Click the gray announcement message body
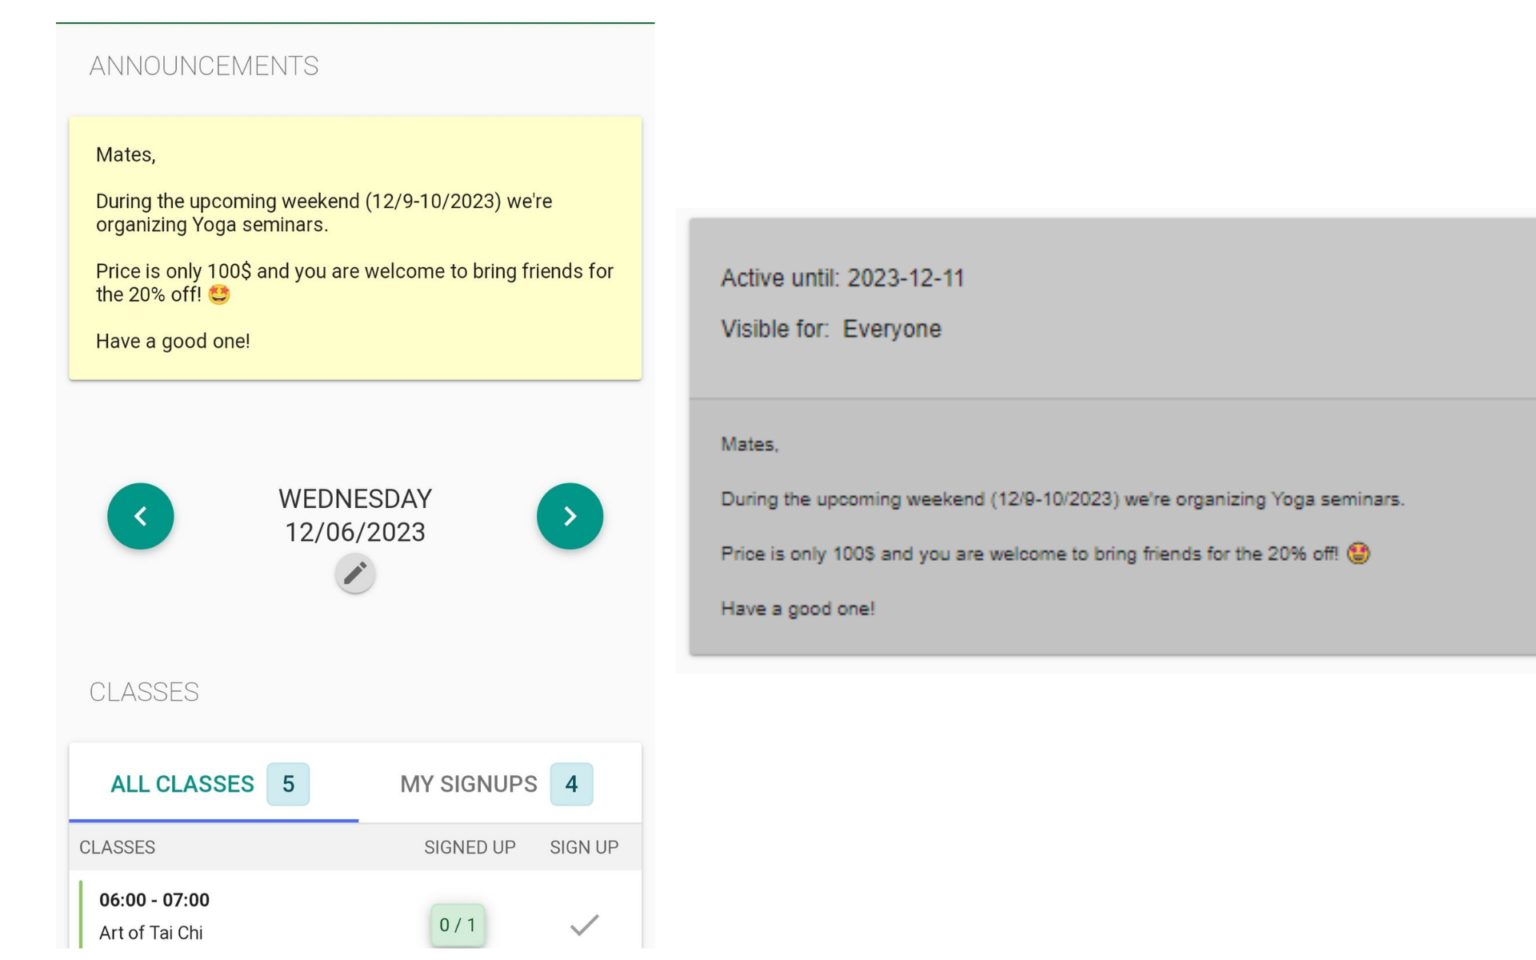The image size is (1536, 960). [x=1062, y=526]
